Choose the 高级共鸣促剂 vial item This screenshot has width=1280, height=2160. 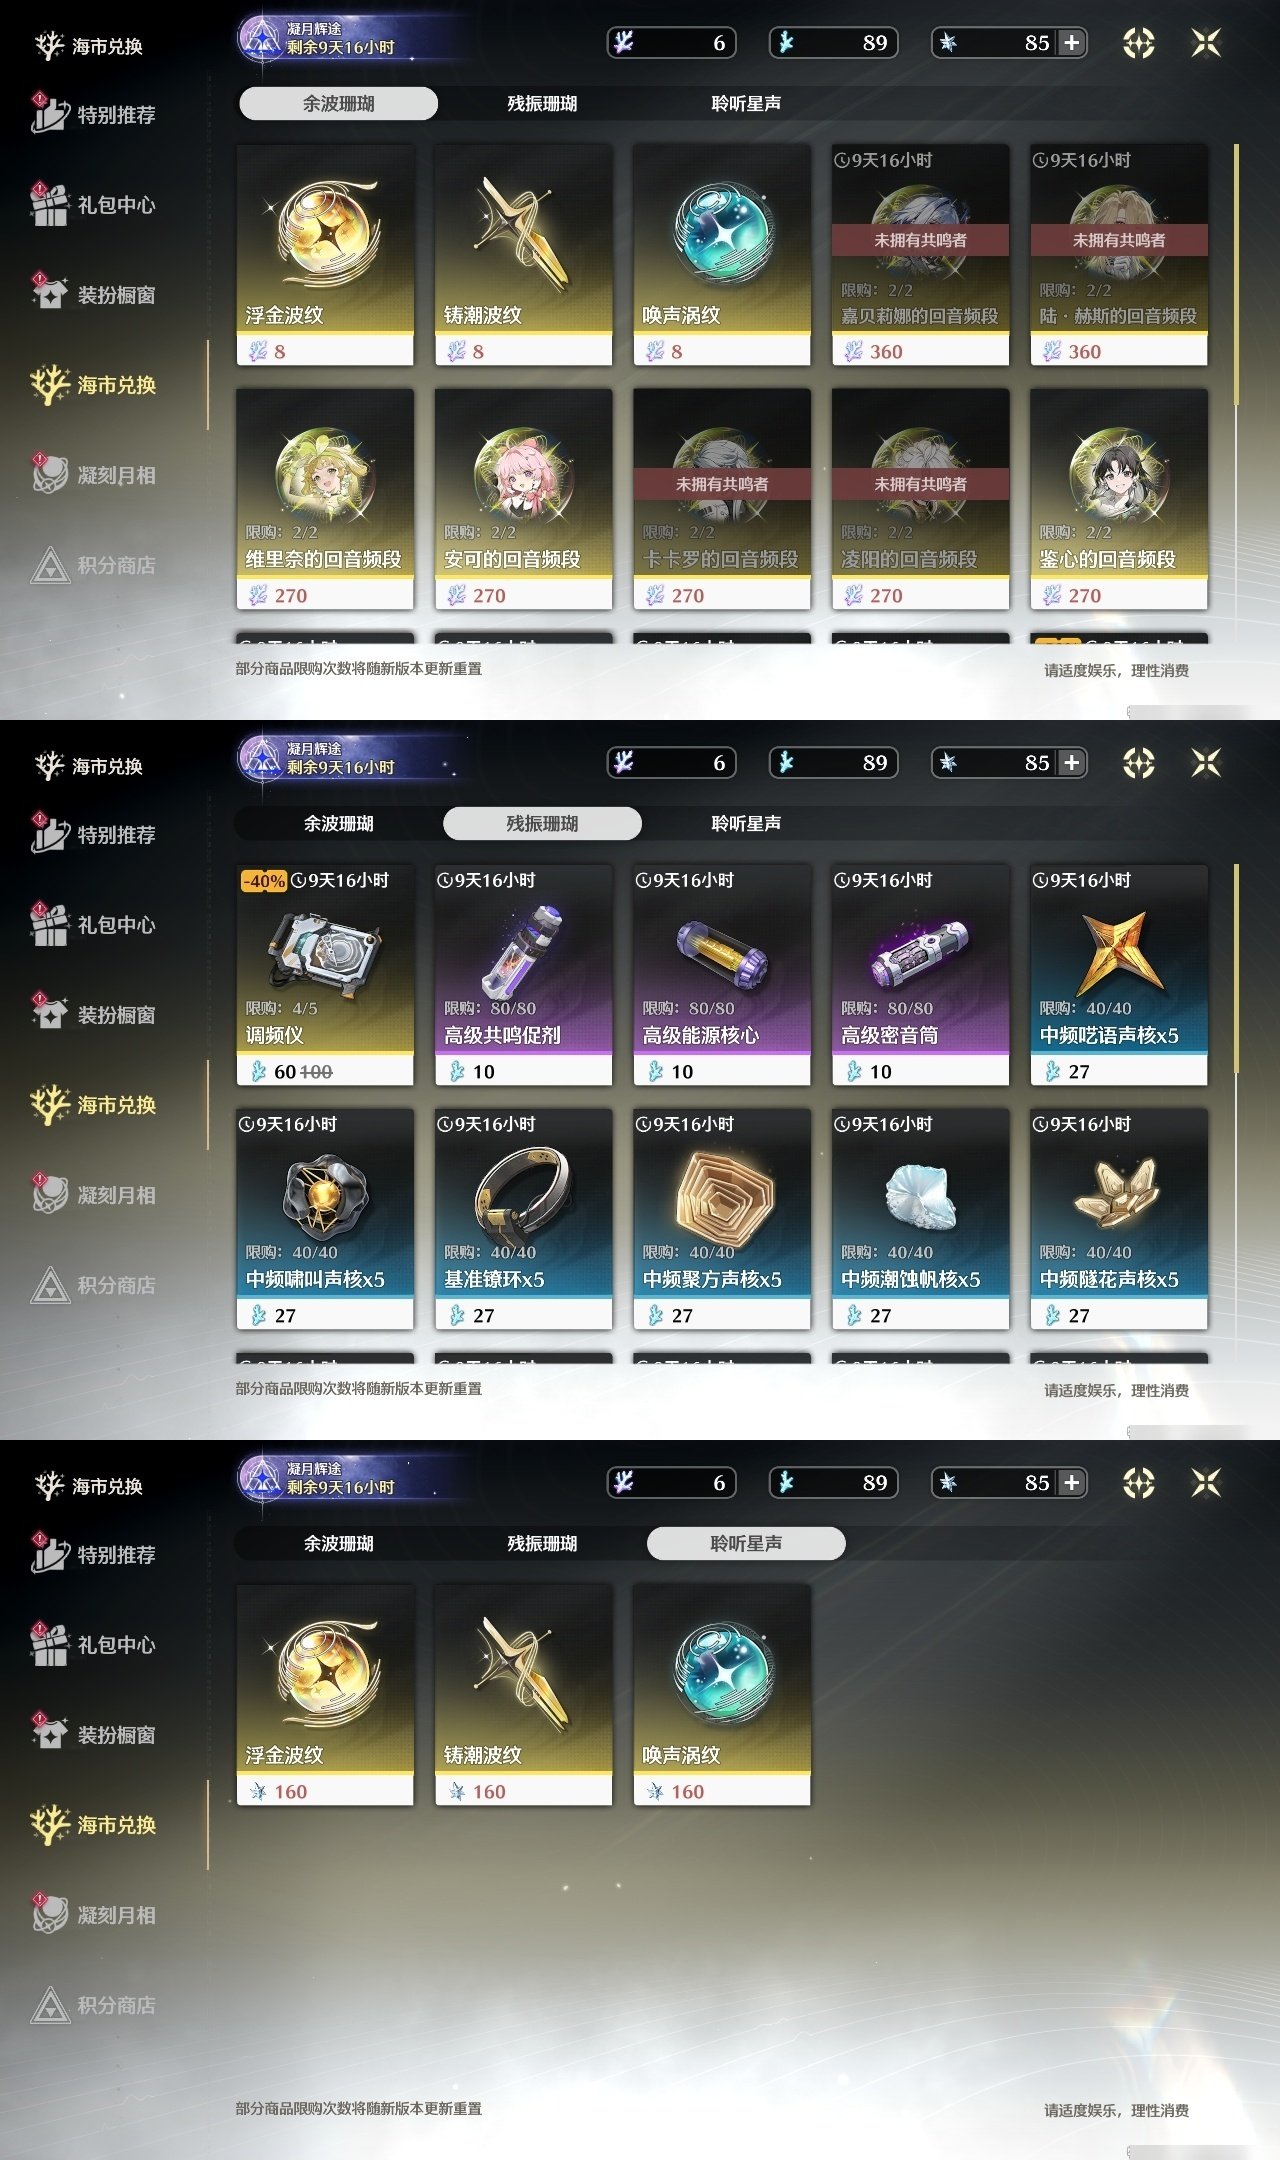pyautogui.click(x=523, y=975)
